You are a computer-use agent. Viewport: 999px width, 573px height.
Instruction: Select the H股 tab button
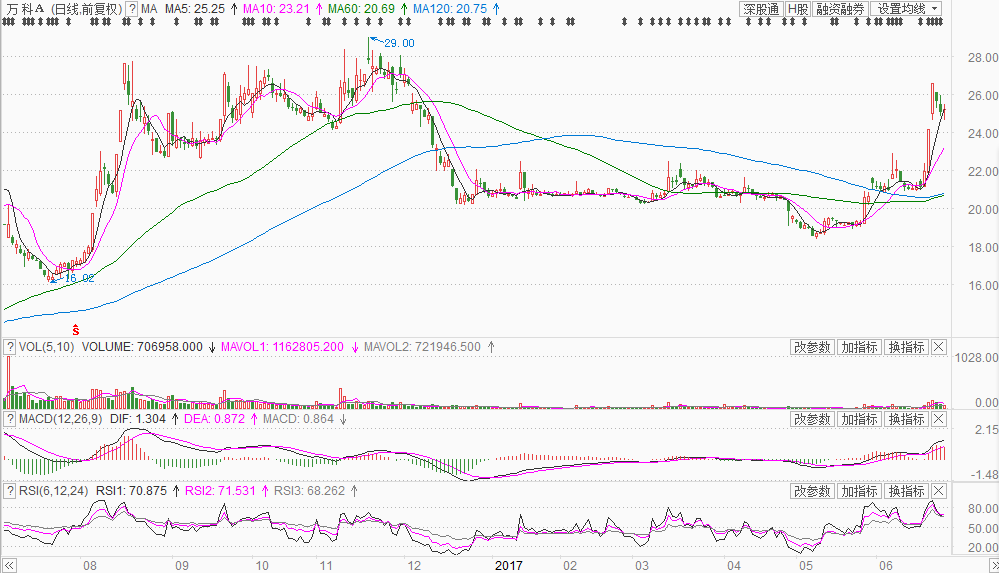pos(798,9)
